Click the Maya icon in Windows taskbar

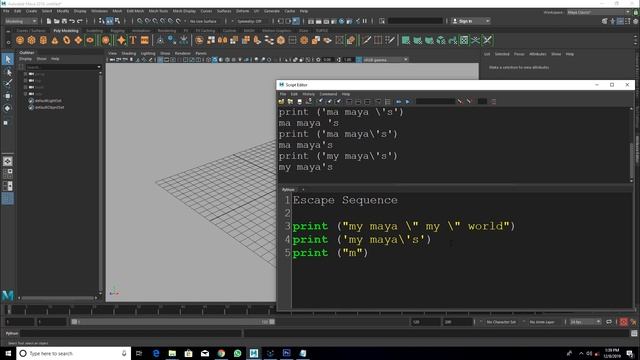click(254, 353)
